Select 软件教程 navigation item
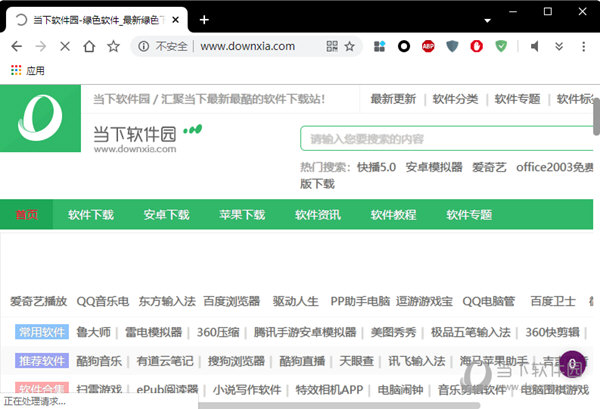The image size is (600, 409). point(393,214)
